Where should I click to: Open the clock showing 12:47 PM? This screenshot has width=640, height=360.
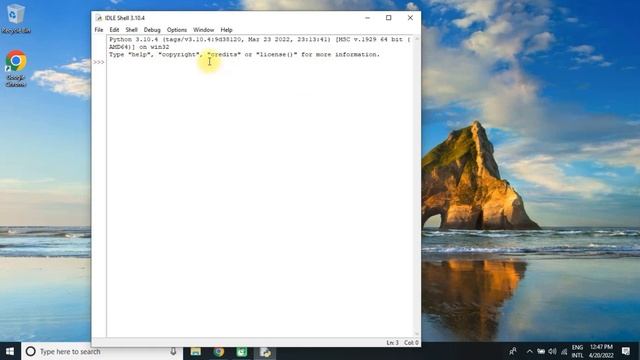[601, 351]
